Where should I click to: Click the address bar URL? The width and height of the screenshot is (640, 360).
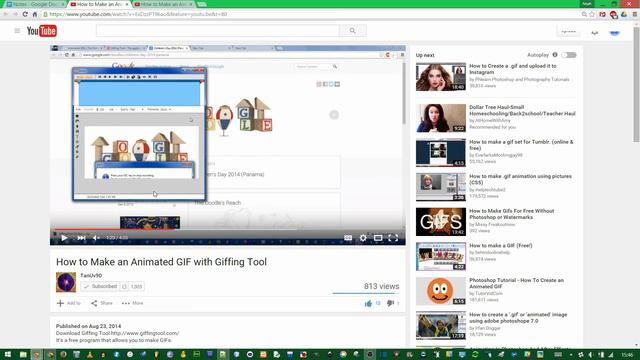[138, 14]
